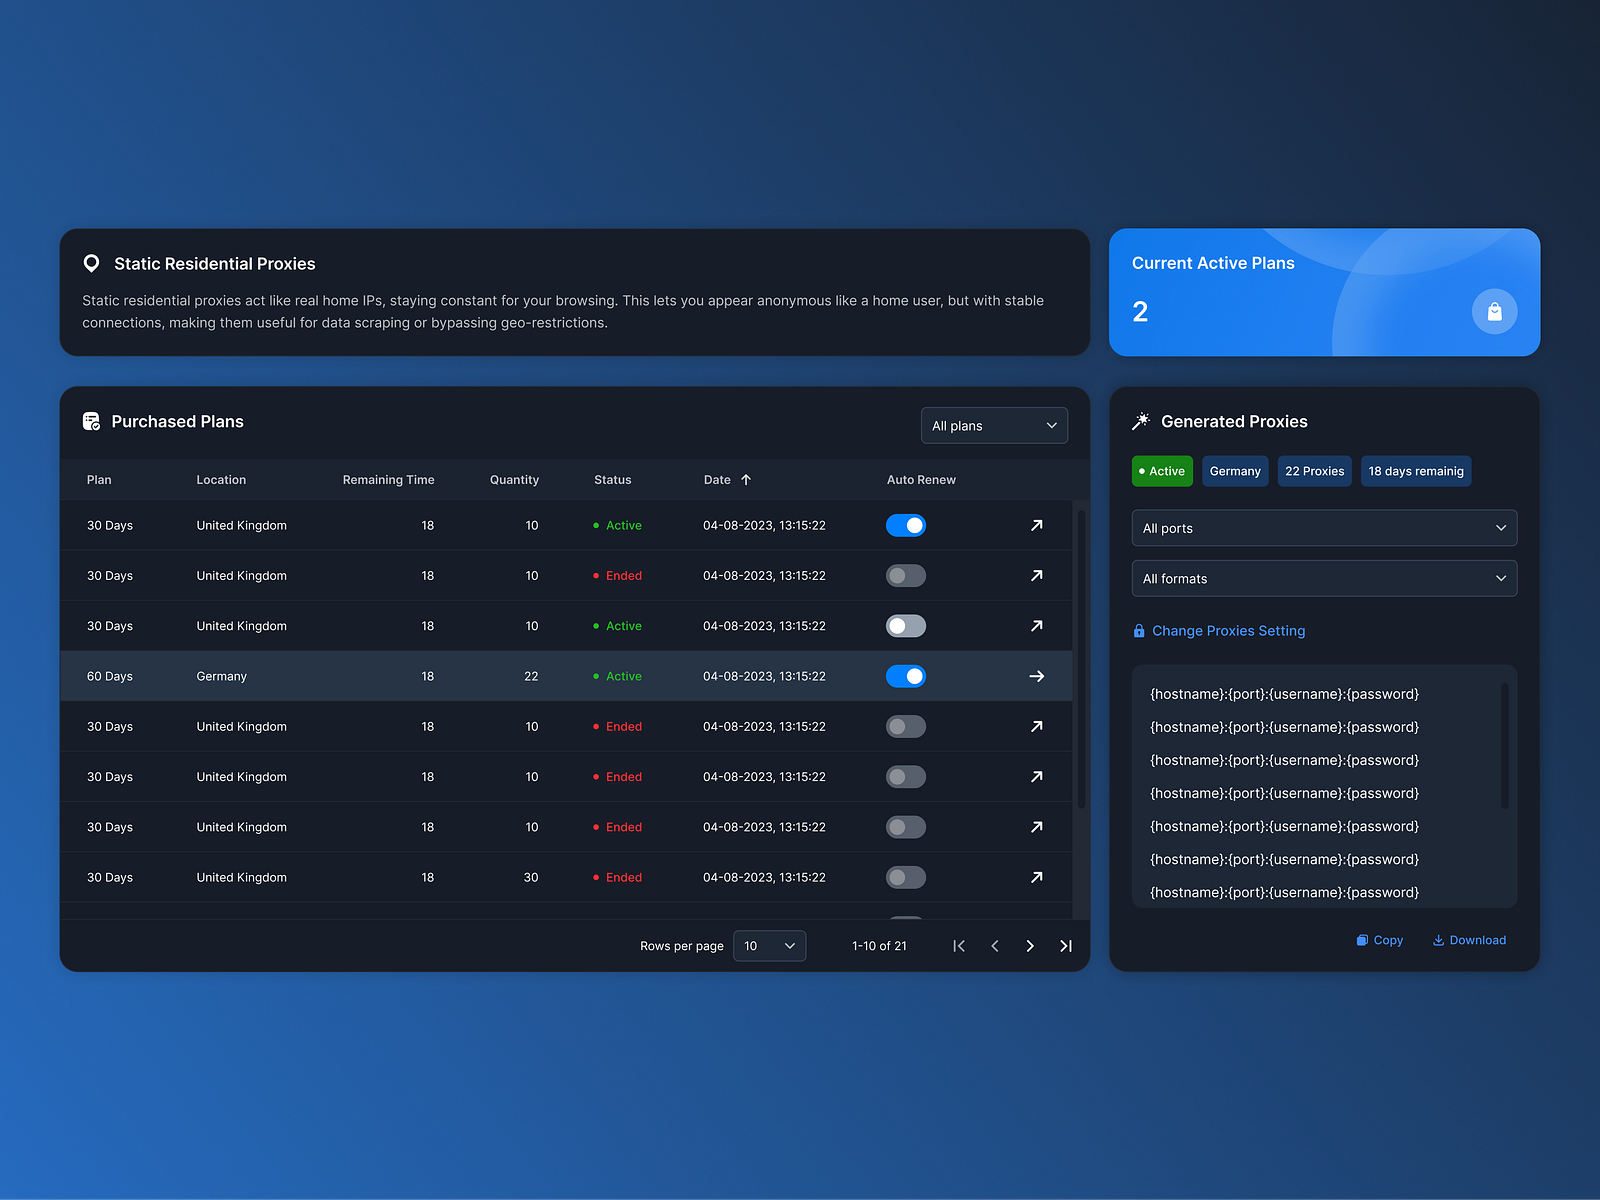This screenshot has height=1200, width=1600.
Task: Select the Active status chip
Action: [1162, 471]
